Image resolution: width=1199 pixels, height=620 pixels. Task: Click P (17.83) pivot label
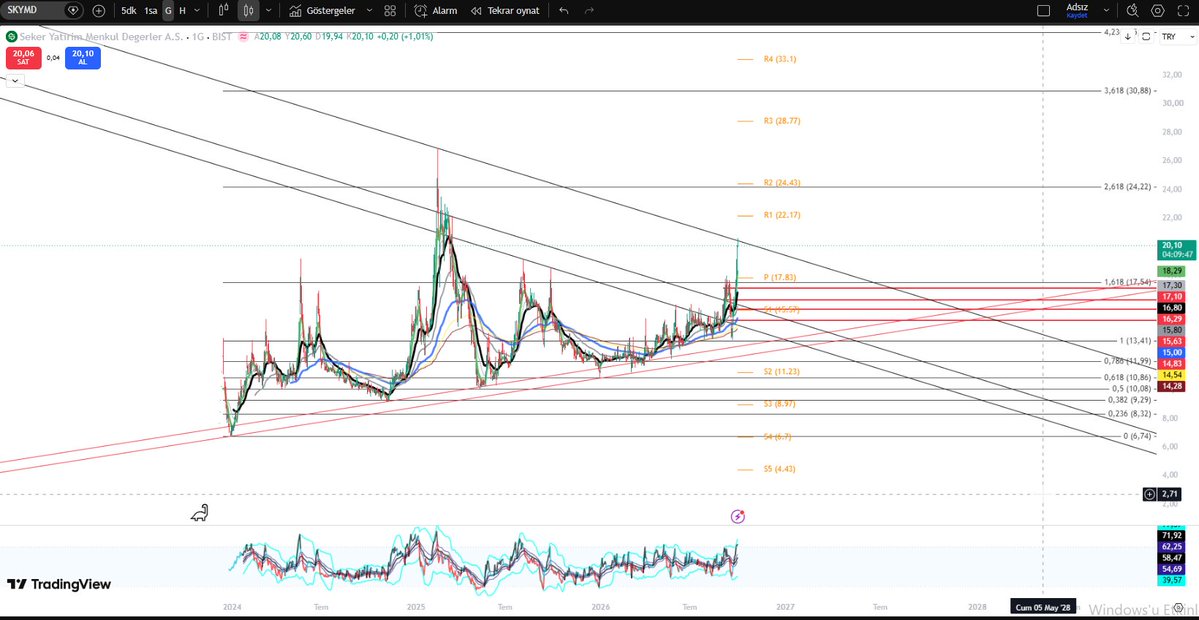(x=779, y=278)
